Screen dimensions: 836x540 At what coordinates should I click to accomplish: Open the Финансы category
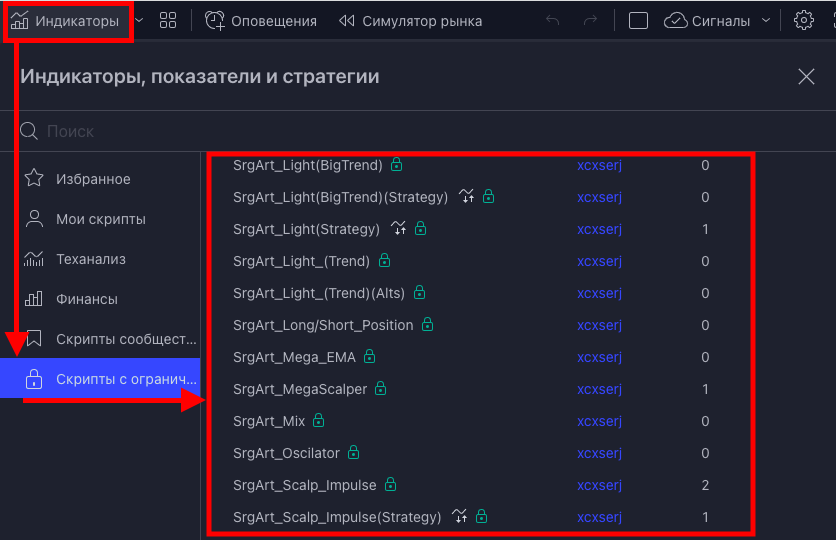[100, 299]
